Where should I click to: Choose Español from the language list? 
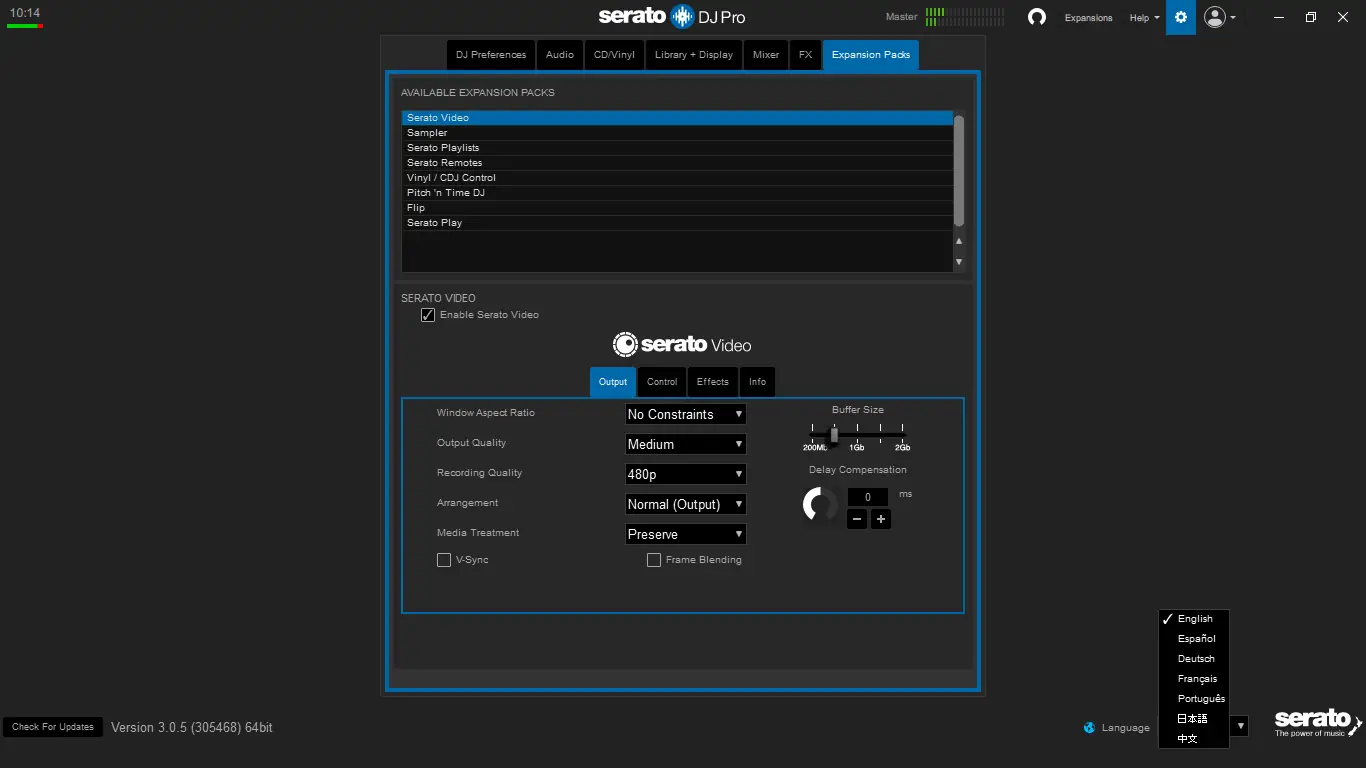(x=1194, y=639)
